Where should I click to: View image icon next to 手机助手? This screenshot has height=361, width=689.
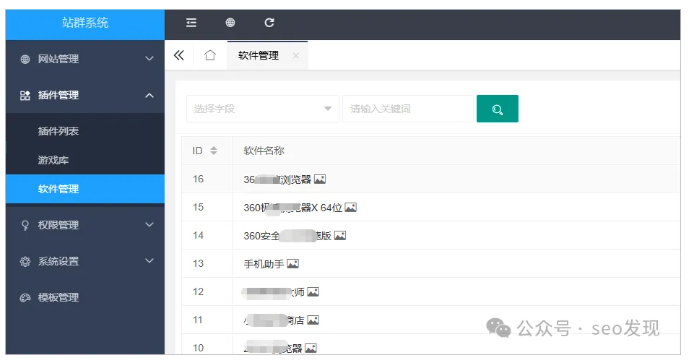click(293, 264)
